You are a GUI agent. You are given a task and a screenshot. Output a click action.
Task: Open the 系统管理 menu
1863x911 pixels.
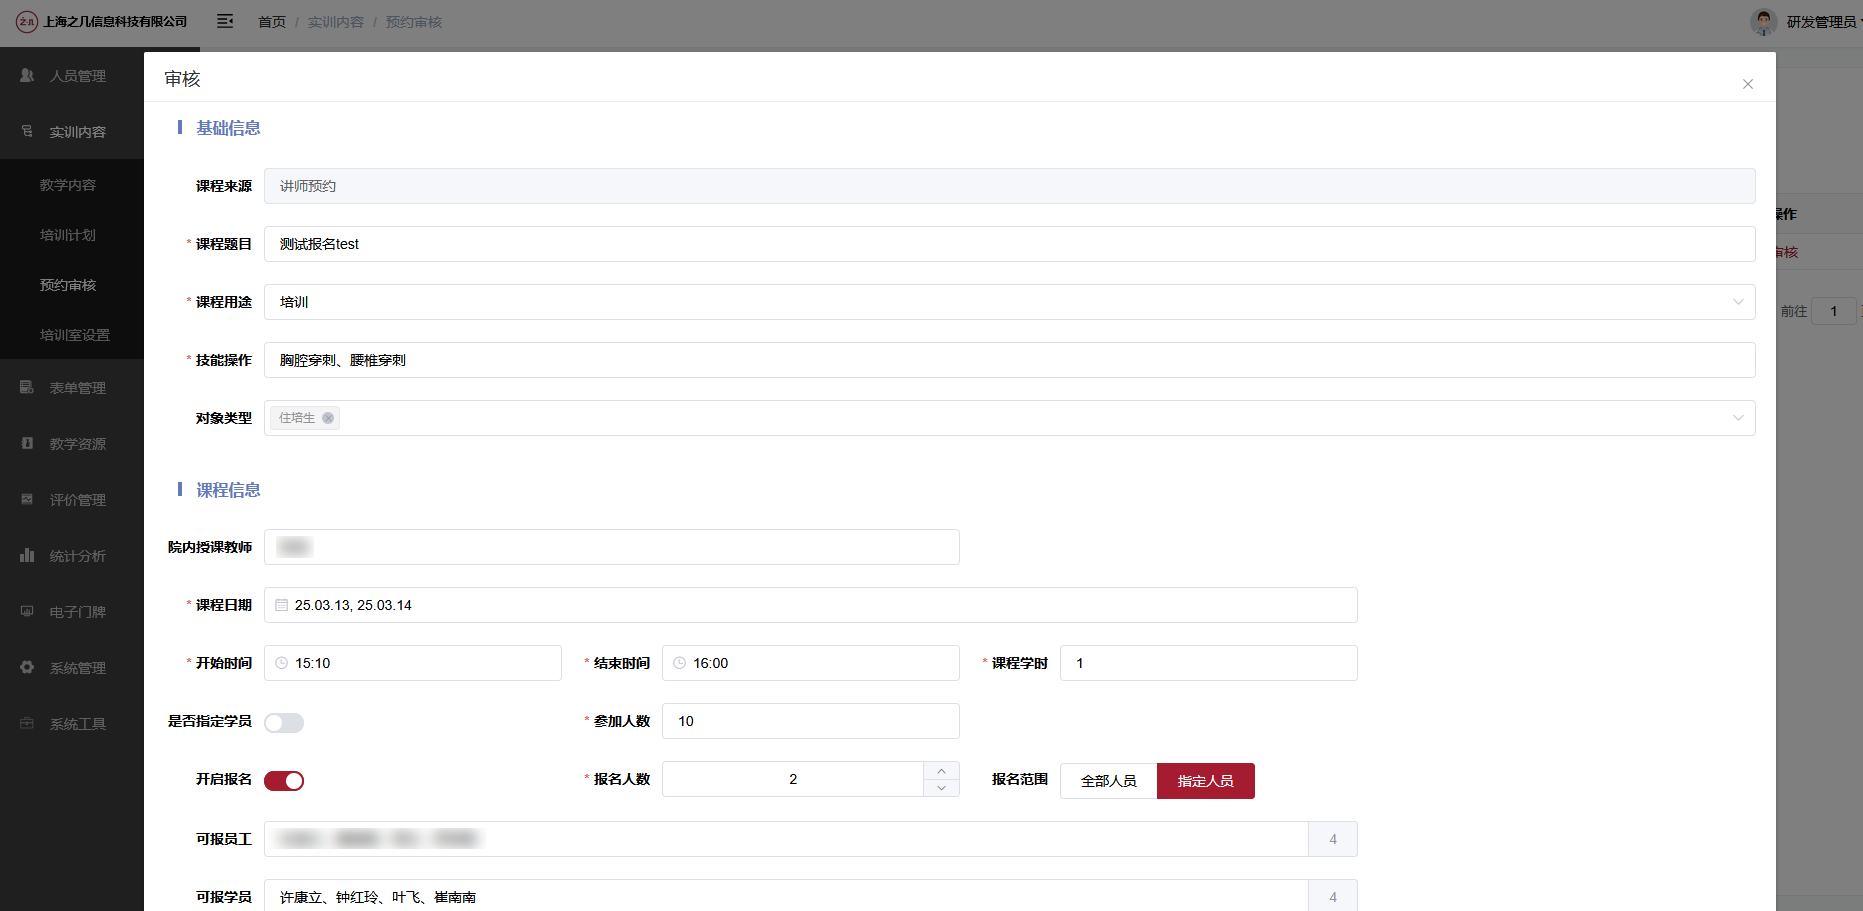[x=72, y=667]
